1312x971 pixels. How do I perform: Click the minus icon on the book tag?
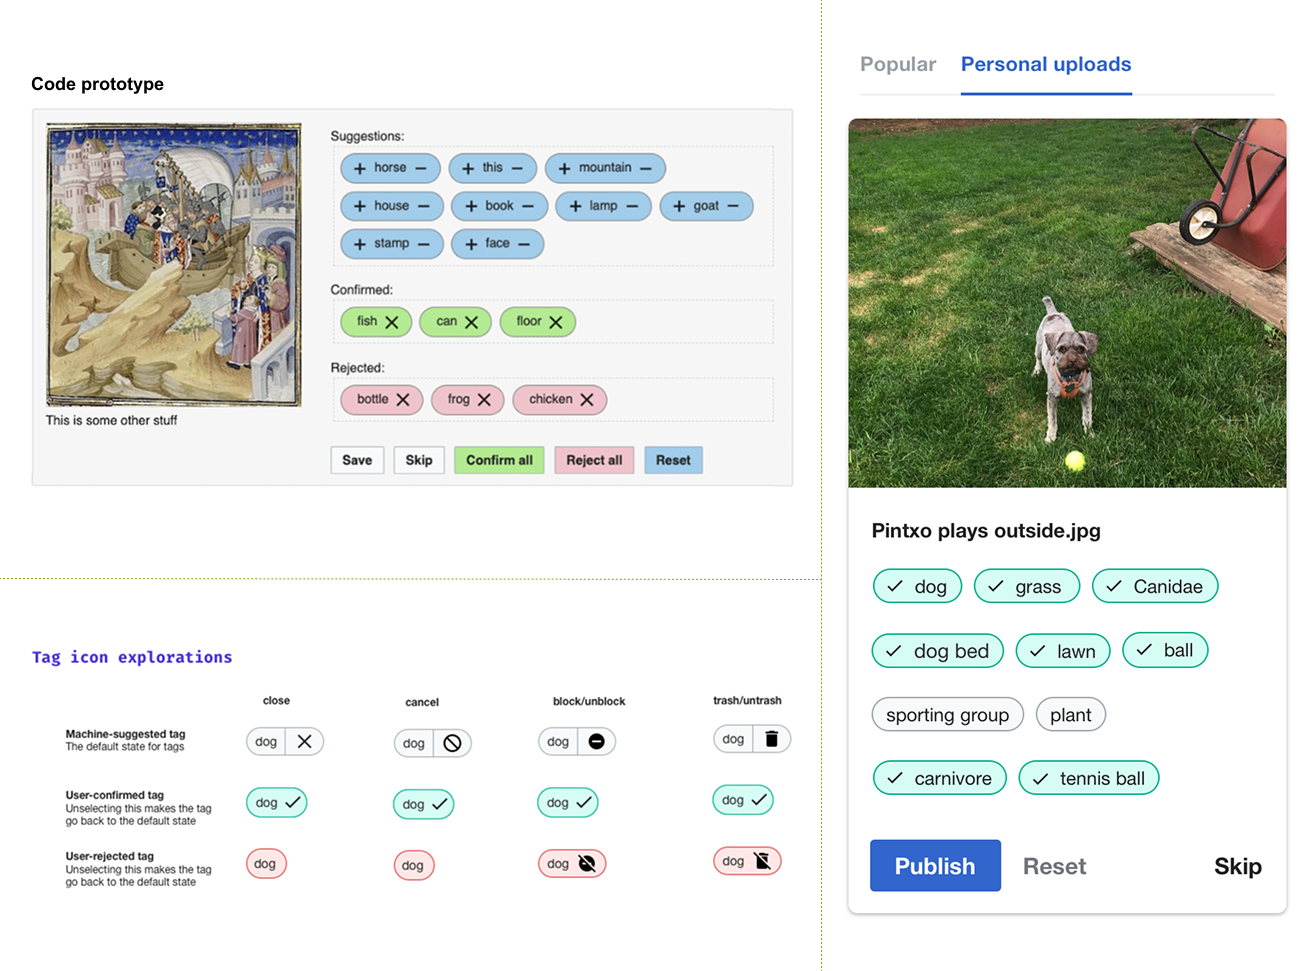[528, 206]
